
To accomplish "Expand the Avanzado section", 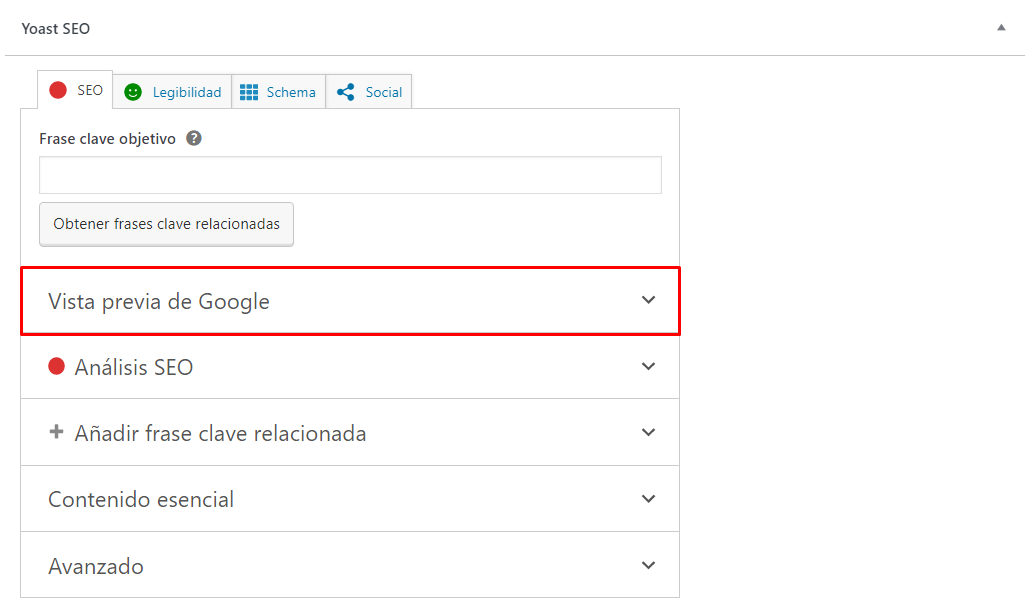I will pos(350,565).
